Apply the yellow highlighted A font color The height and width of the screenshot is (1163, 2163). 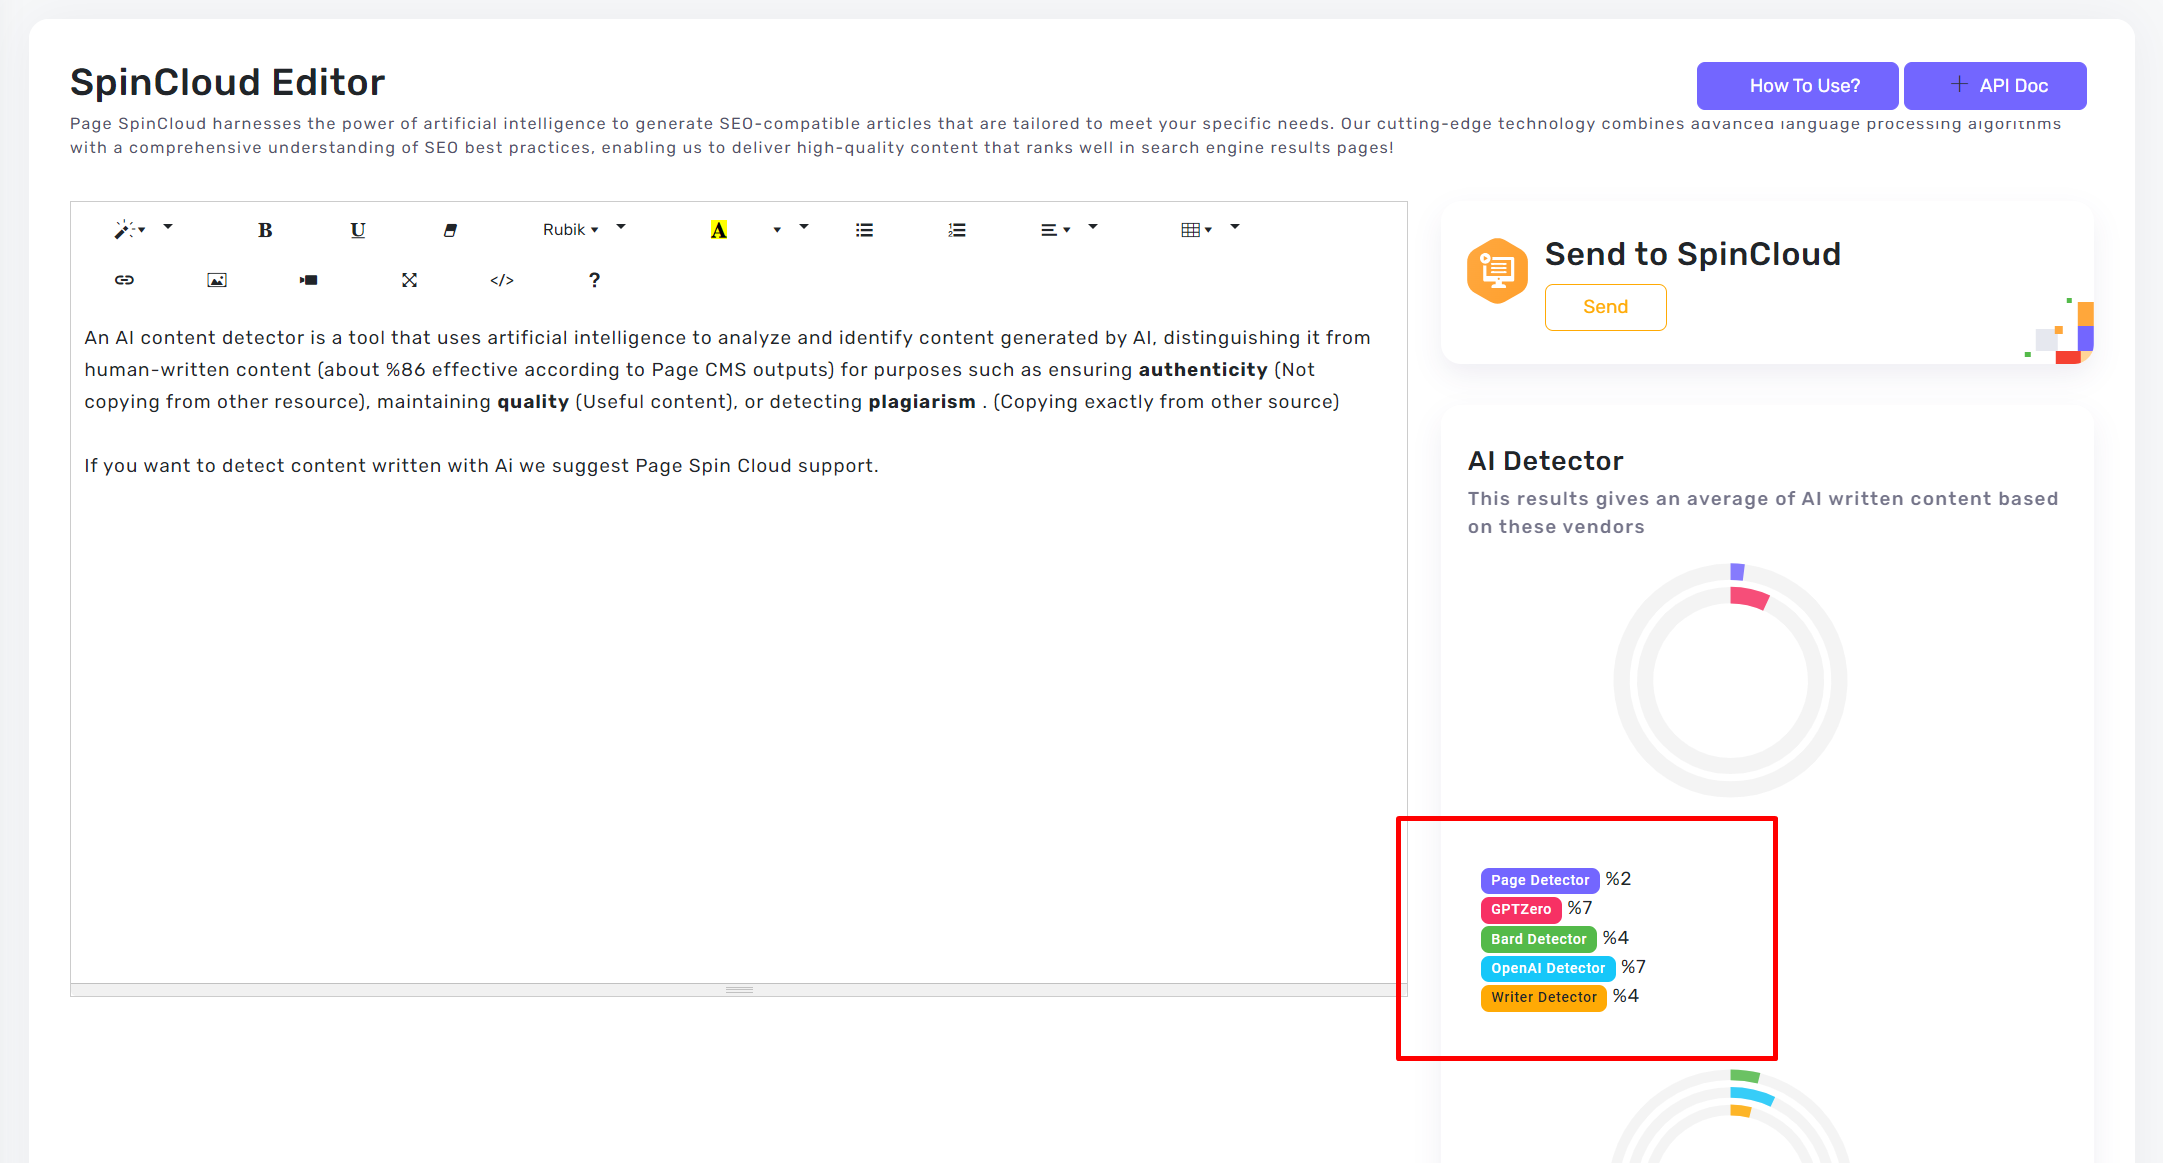point(719,230)
